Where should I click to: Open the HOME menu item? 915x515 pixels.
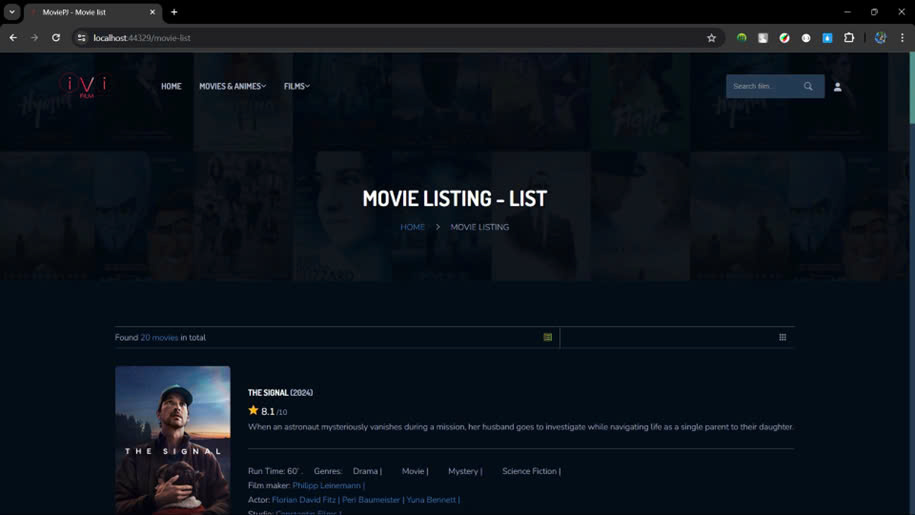[x=171, y=86]
